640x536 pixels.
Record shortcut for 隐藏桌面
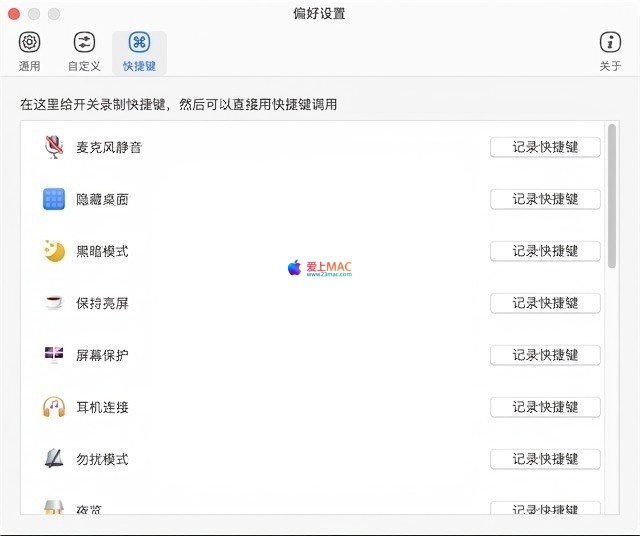pyautogui.click(x=545, y=199)
